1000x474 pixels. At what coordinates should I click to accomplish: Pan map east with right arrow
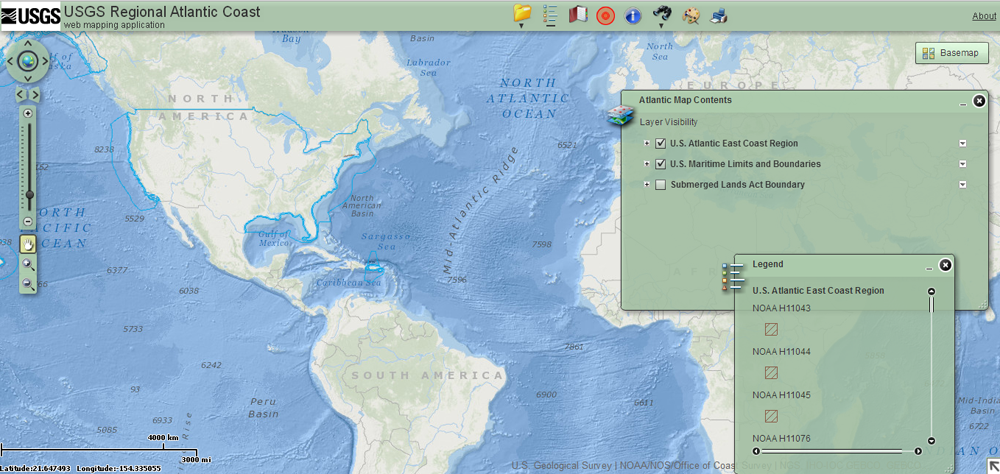(x=44, y=61)
